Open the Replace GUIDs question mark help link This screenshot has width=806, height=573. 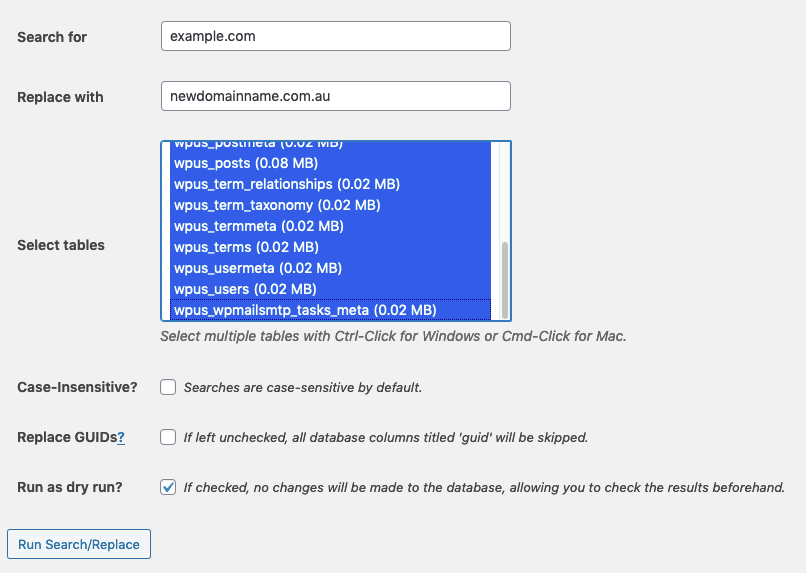pyautogui.click(x=121, y=437)
